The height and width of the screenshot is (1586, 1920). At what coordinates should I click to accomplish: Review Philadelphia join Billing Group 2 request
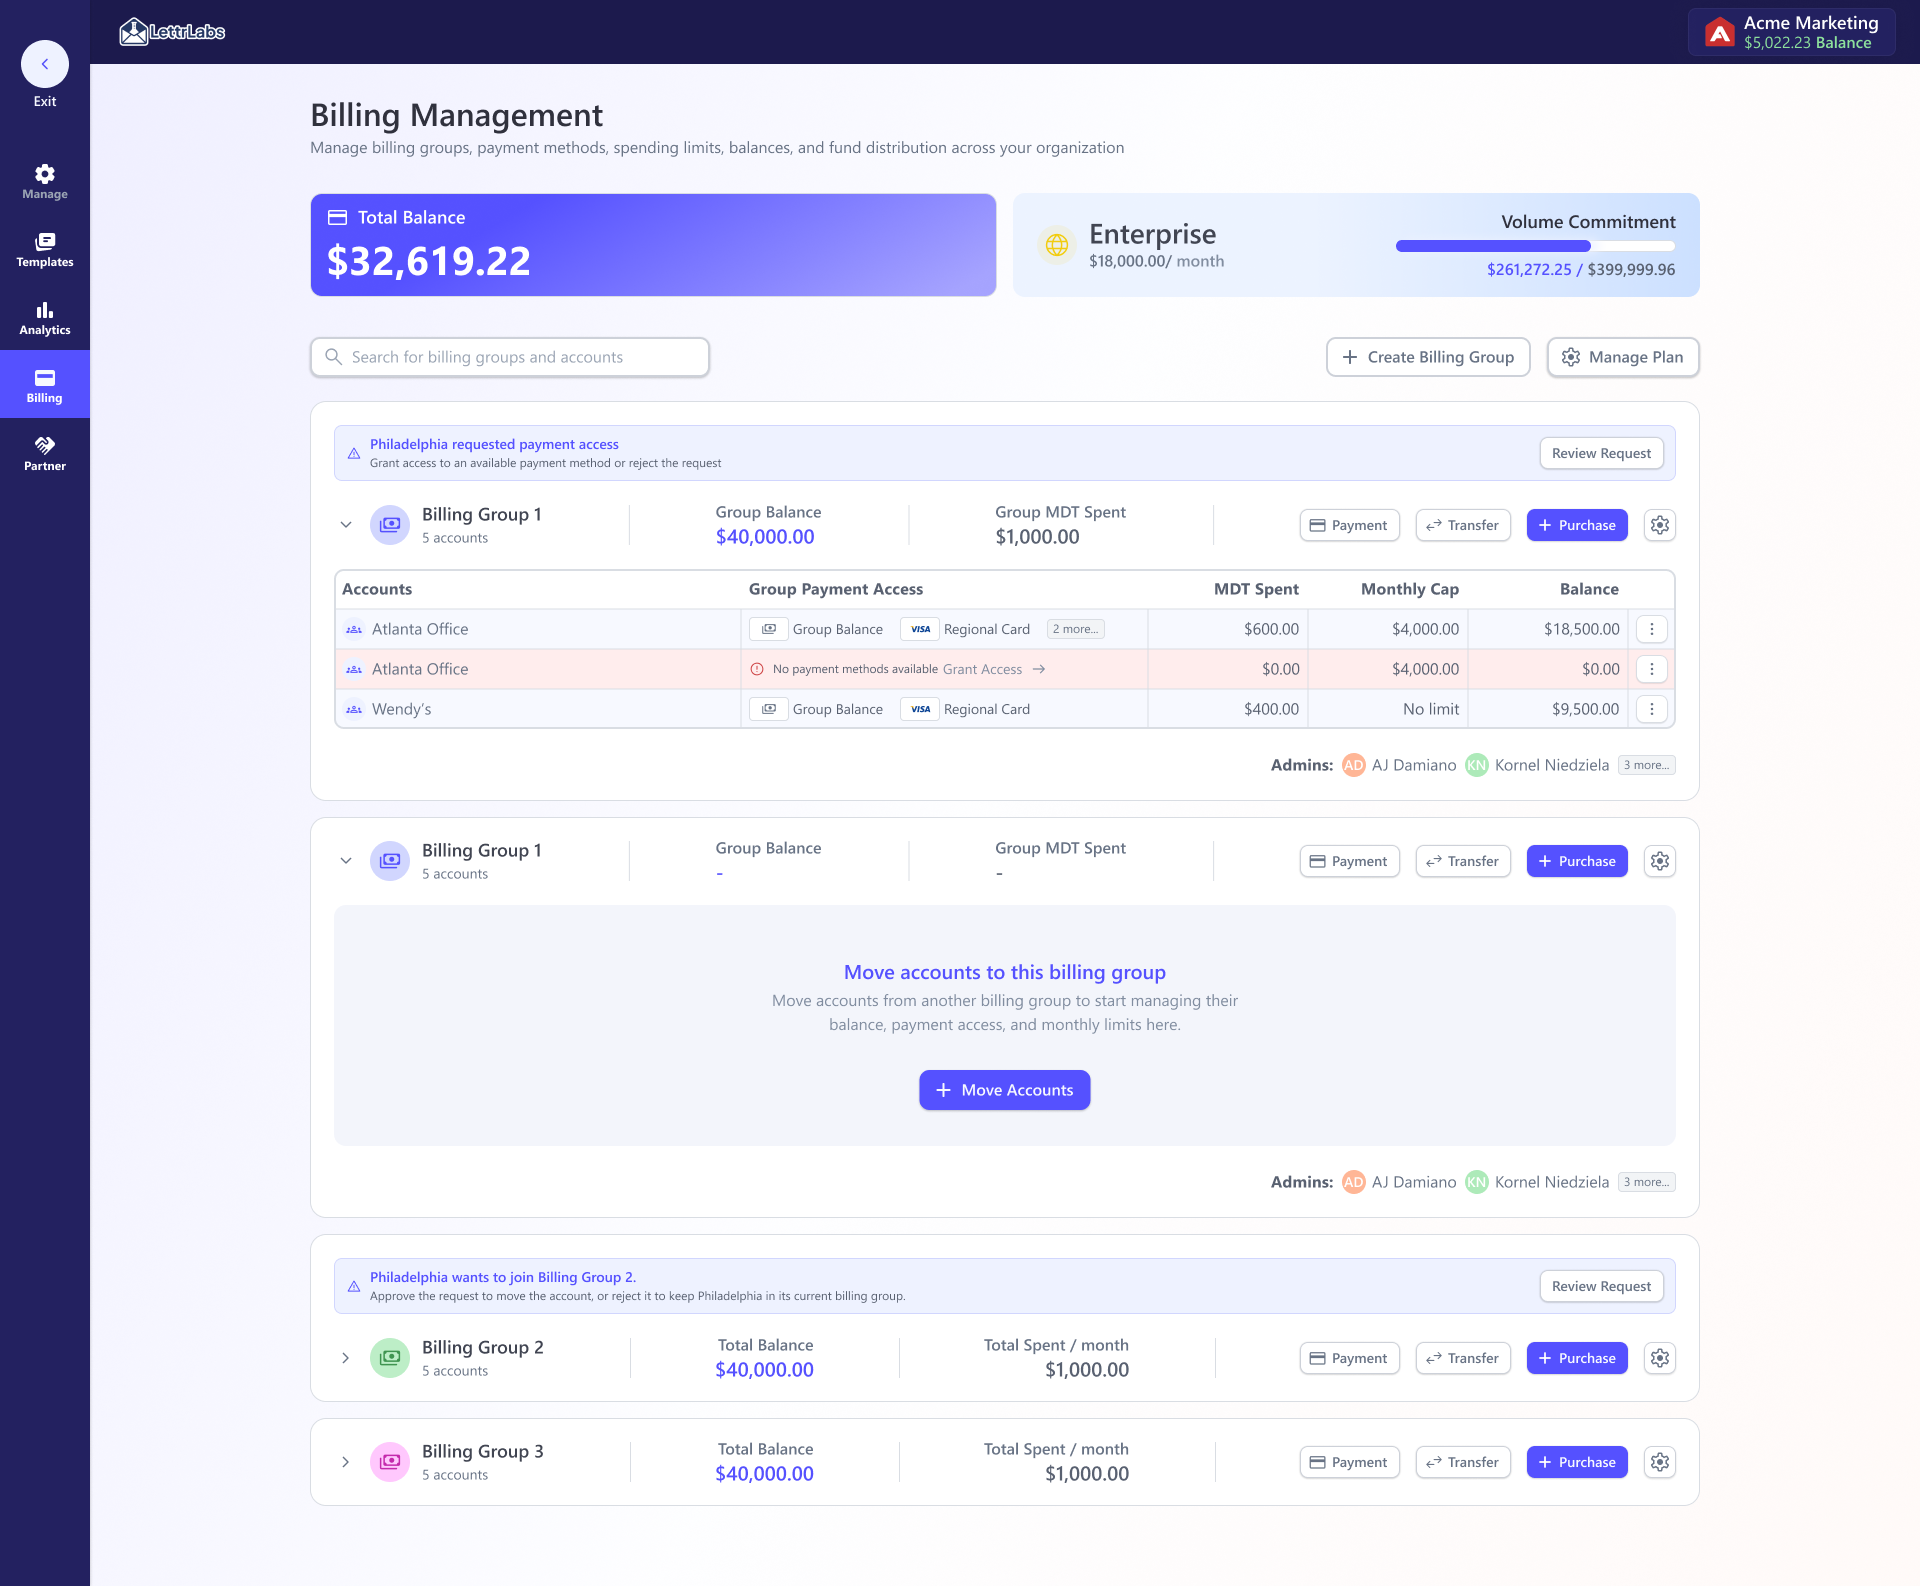[x=1602, y=1286]
